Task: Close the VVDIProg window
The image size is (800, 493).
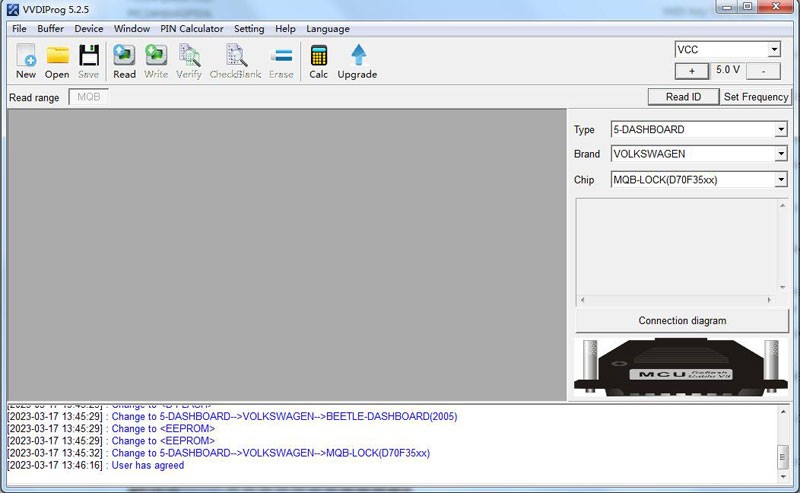Action: tap(776, 7)
